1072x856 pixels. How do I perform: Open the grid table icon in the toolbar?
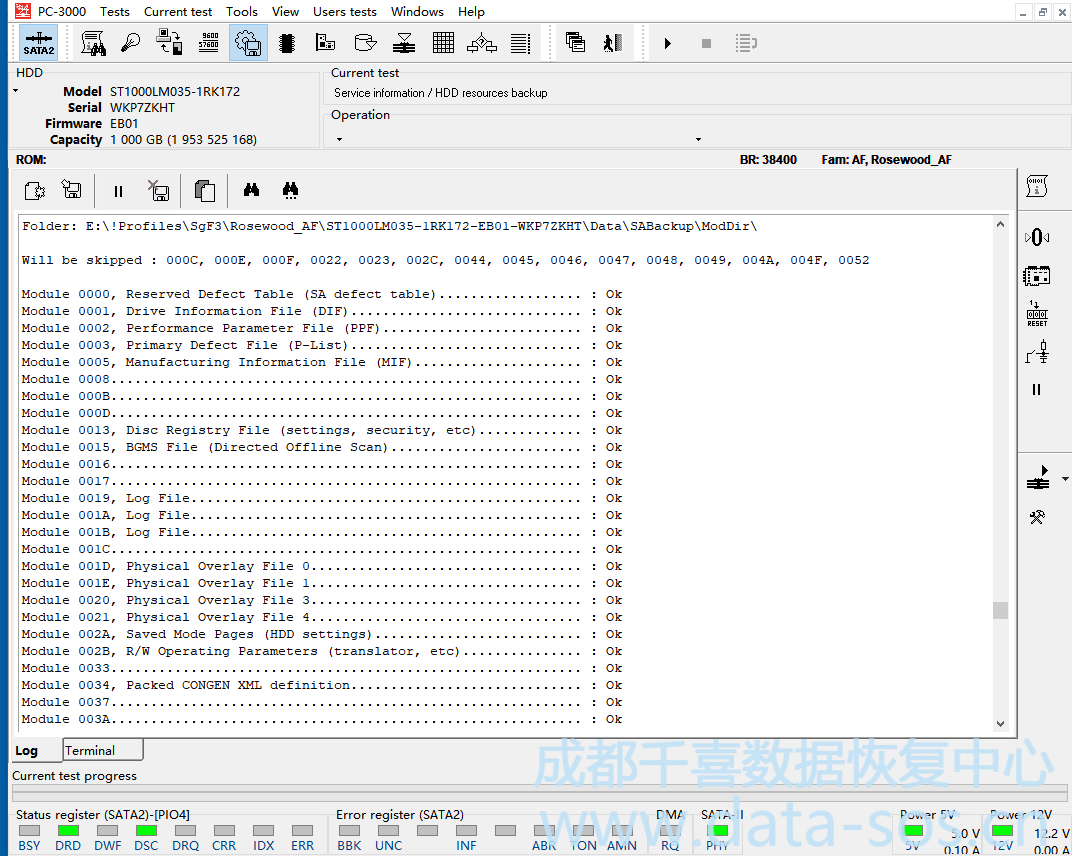pos(444,43)
